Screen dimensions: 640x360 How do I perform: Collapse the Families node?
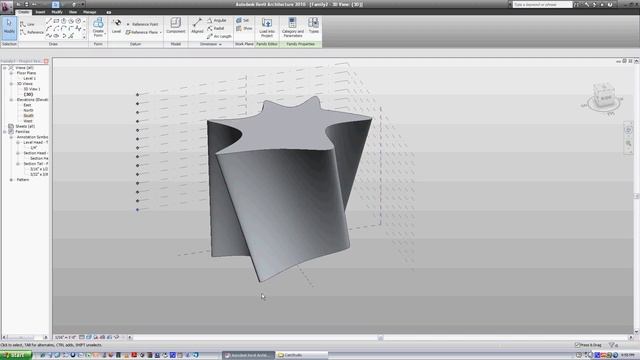click(x=4, y=132)
